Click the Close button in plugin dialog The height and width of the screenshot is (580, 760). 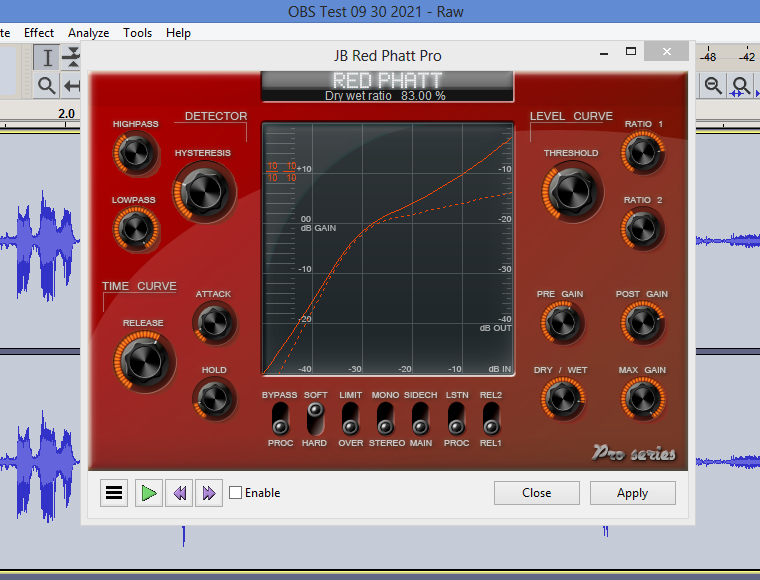(537, 493)
